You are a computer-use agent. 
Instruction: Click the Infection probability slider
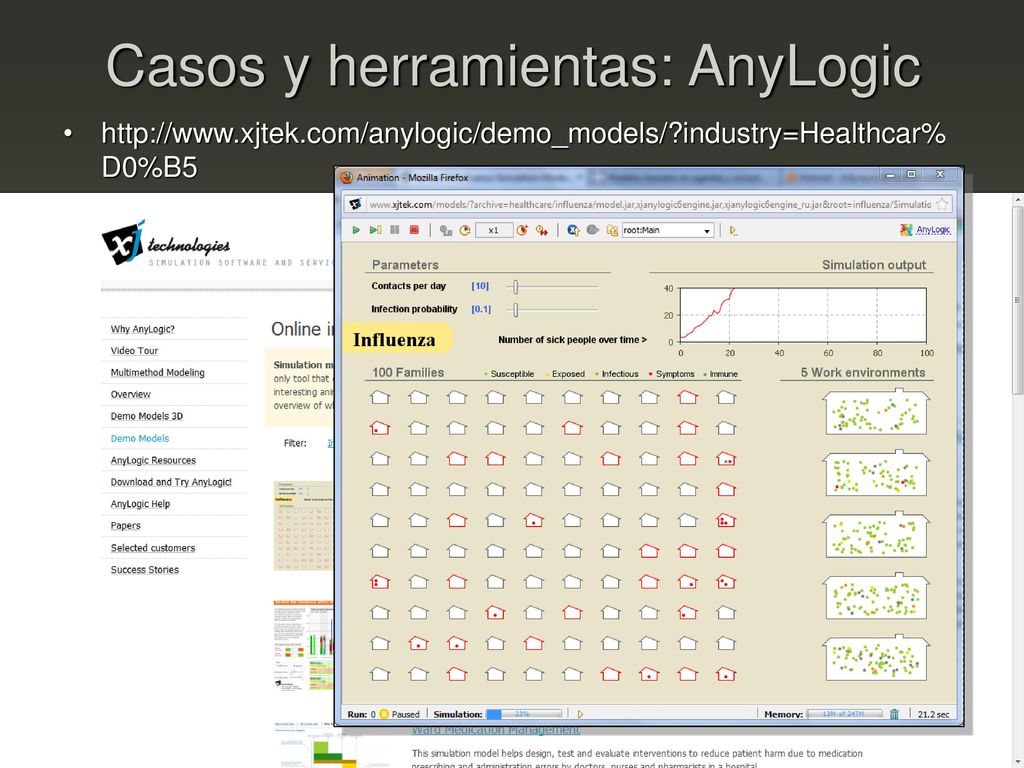tap(552, 310)
